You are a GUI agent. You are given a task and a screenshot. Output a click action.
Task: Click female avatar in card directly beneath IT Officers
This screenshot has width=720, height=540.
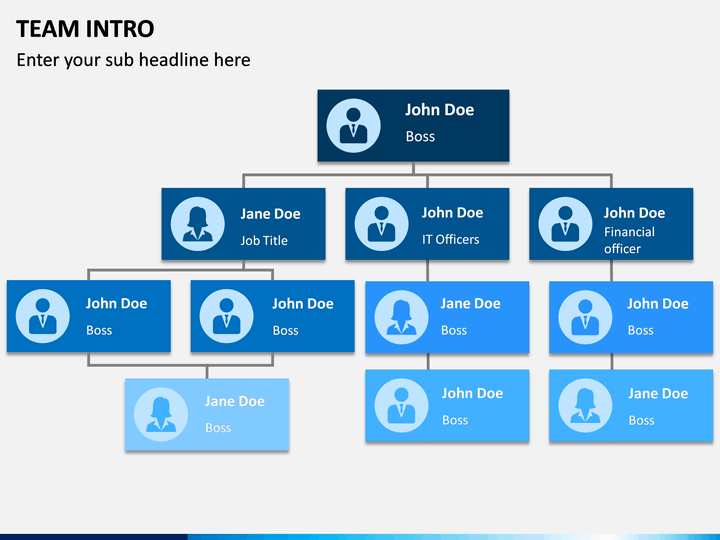tap(401, 317)
